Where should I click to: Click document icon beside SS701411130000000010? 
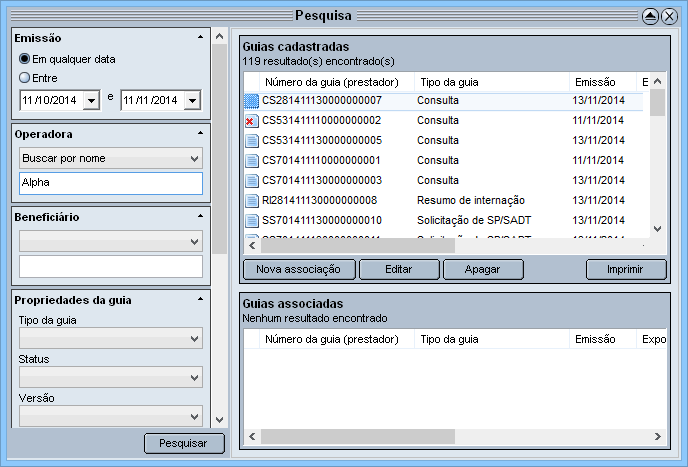[x=252, y=221]
